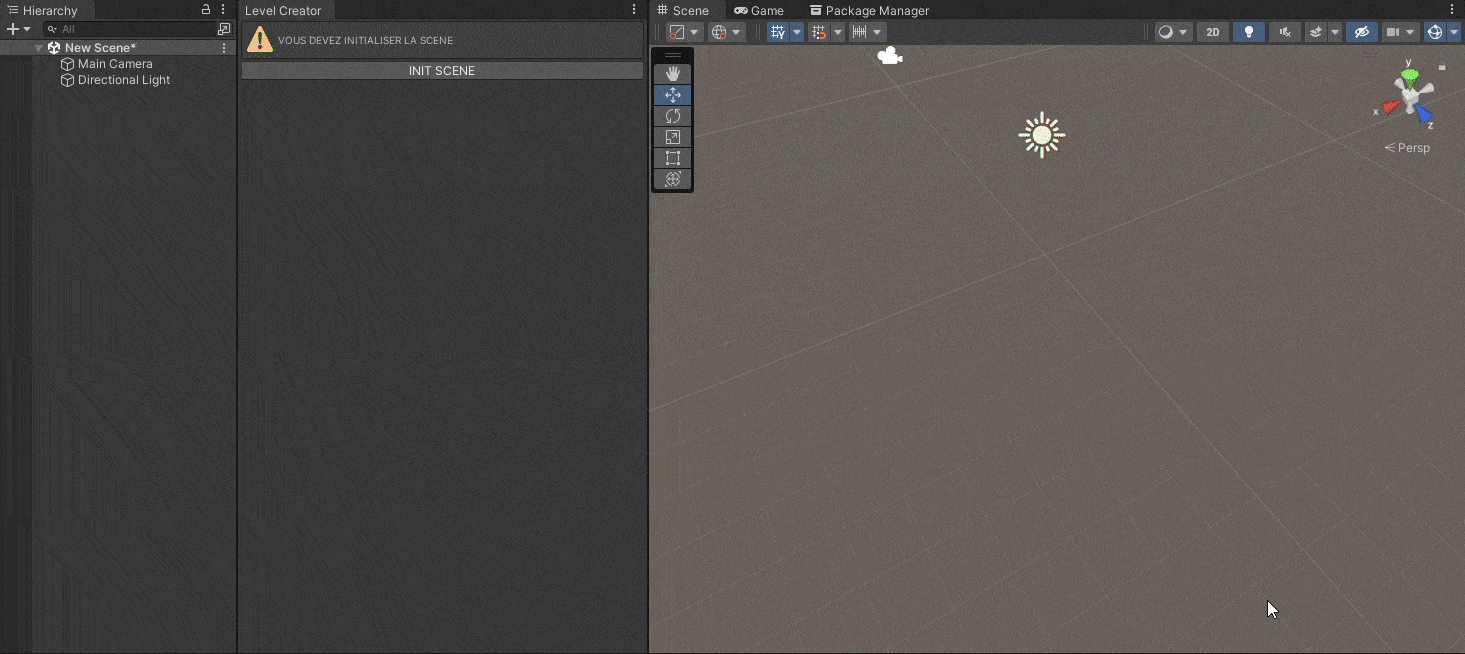1465x654 pixels.
Task: Open create object dropdown arrow in Hierarchy
Action: coord(27,29)
